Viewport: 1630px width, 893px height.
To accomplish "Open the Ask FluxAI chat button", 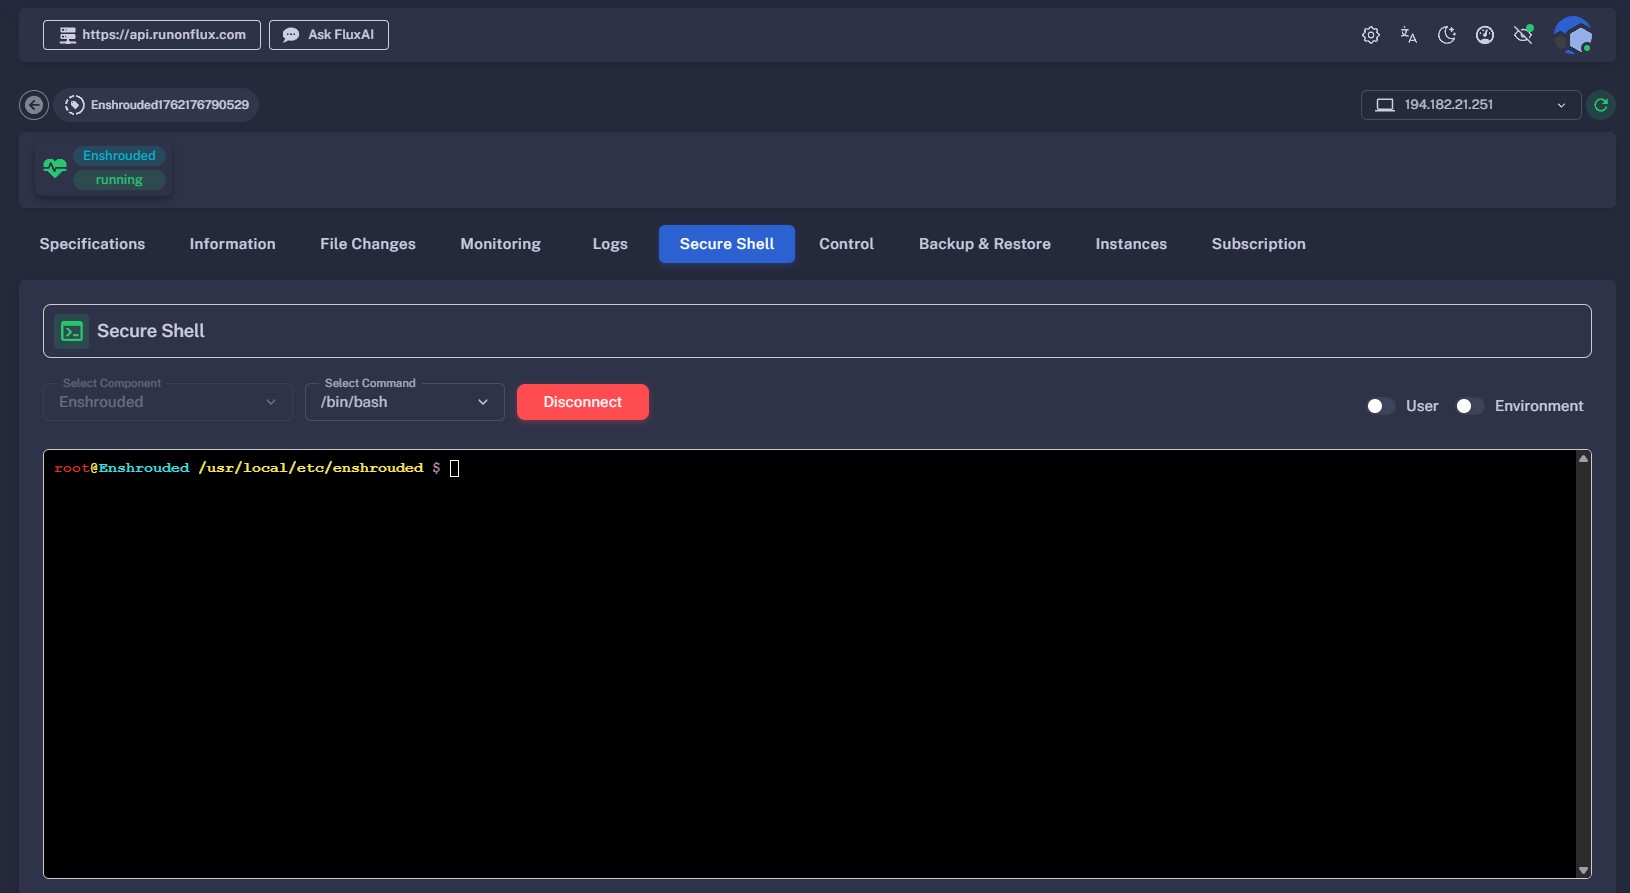I will tap(328, 35).
